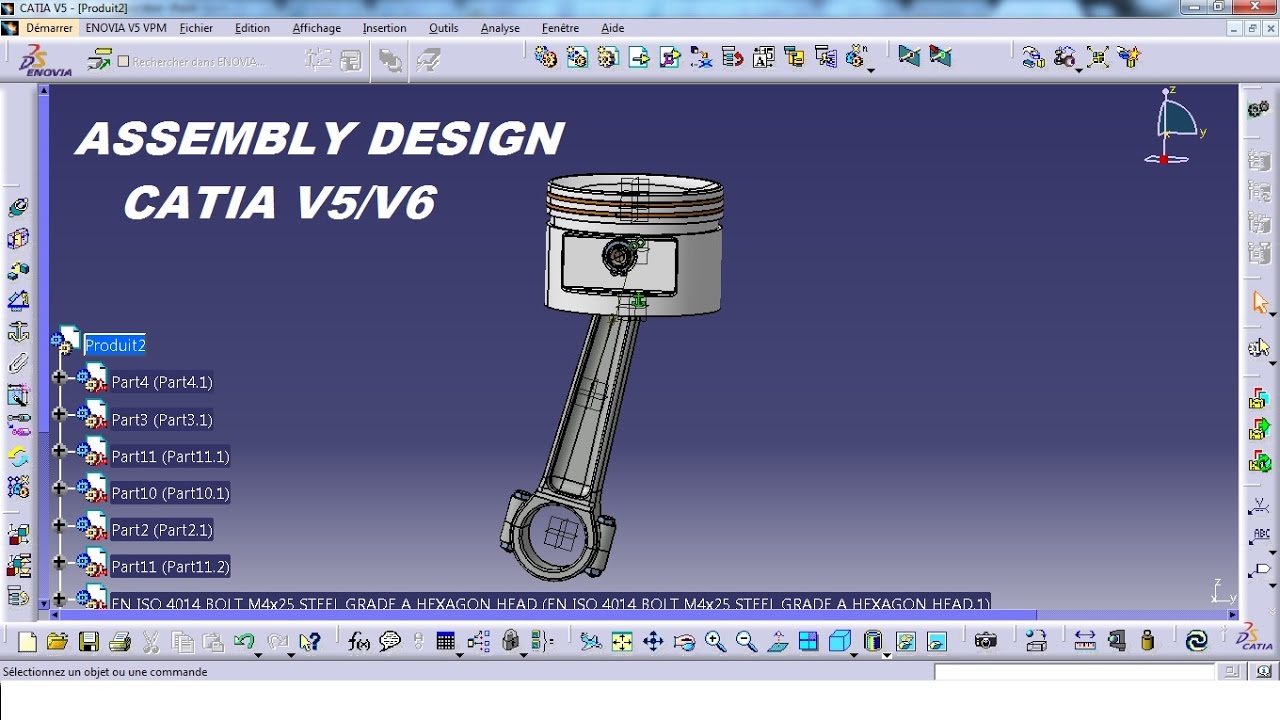The width and height of the screenshot is (1280, 720).
Task: Click the Fit All In icon
Action: [x=622, y=642]
